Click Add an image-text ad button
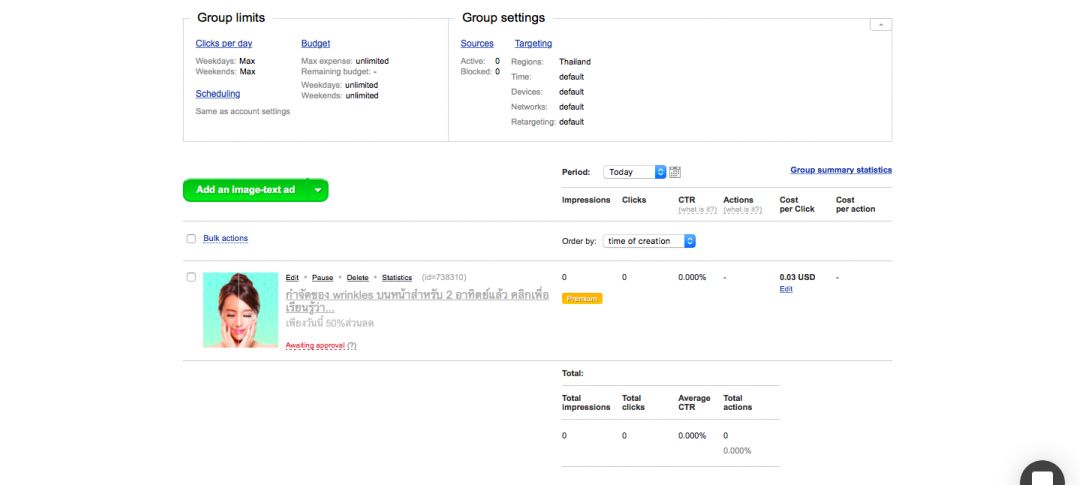The image size is (1080, 485). click(x=246, y=190)
